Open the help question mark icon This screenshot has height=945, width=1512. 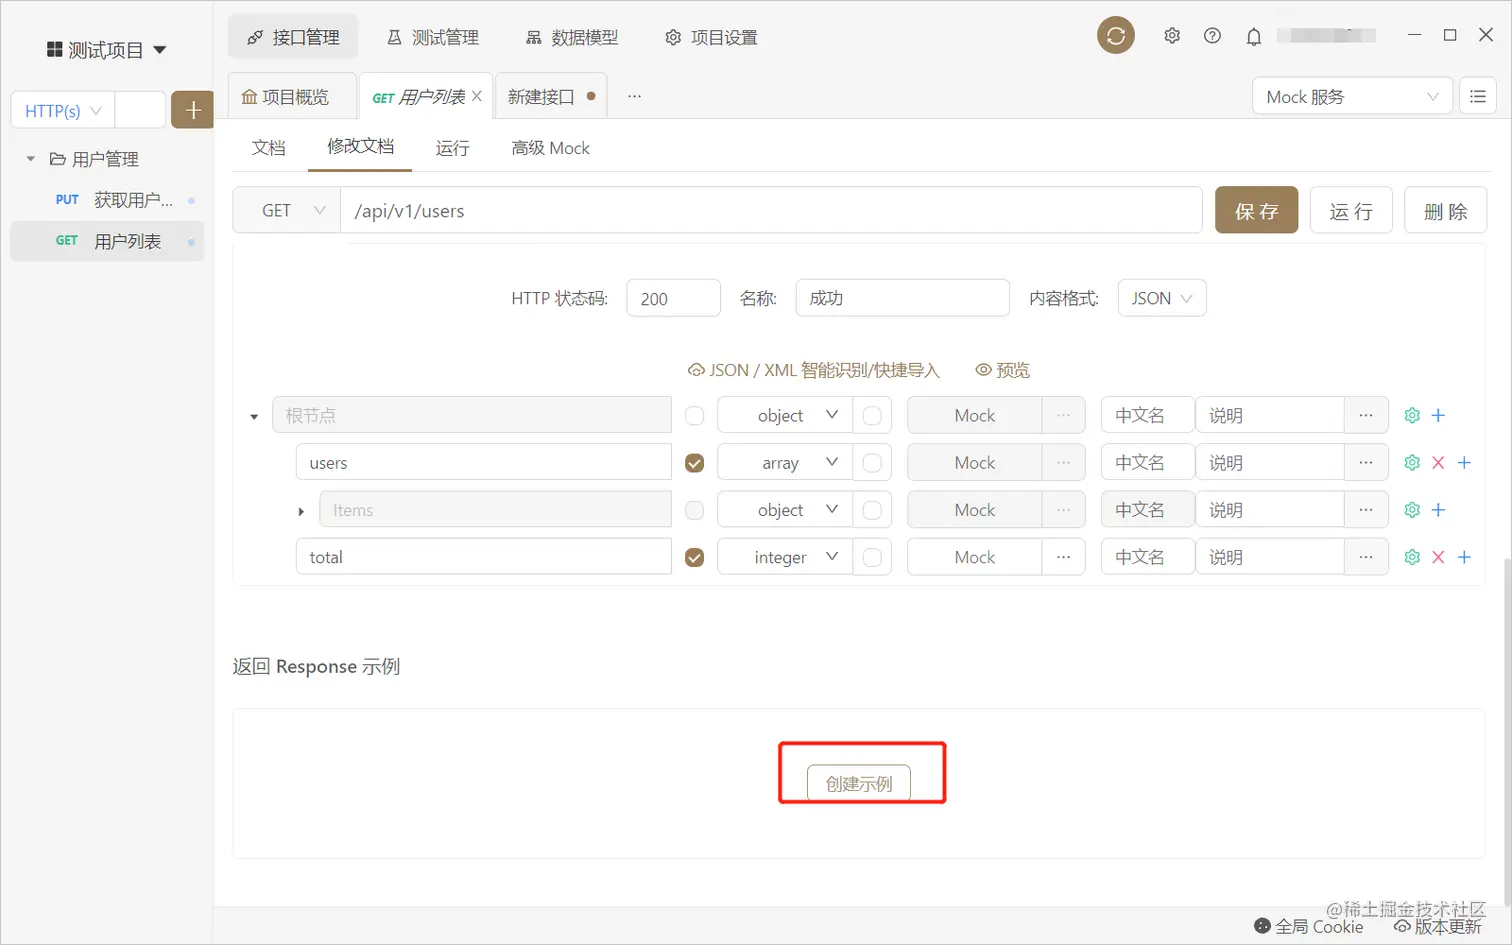1212,36
